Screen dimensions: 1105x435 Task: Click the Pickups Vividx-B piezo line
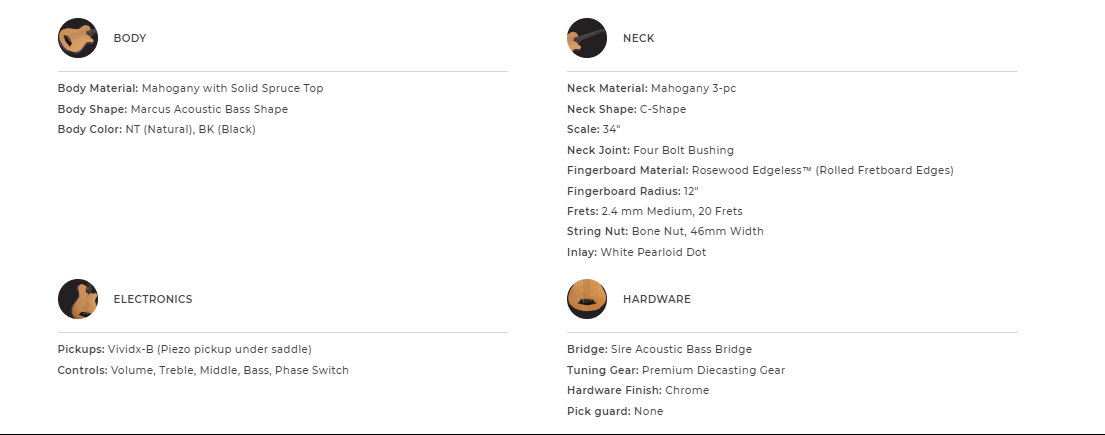pyautogui.click(x=185, y=349)
